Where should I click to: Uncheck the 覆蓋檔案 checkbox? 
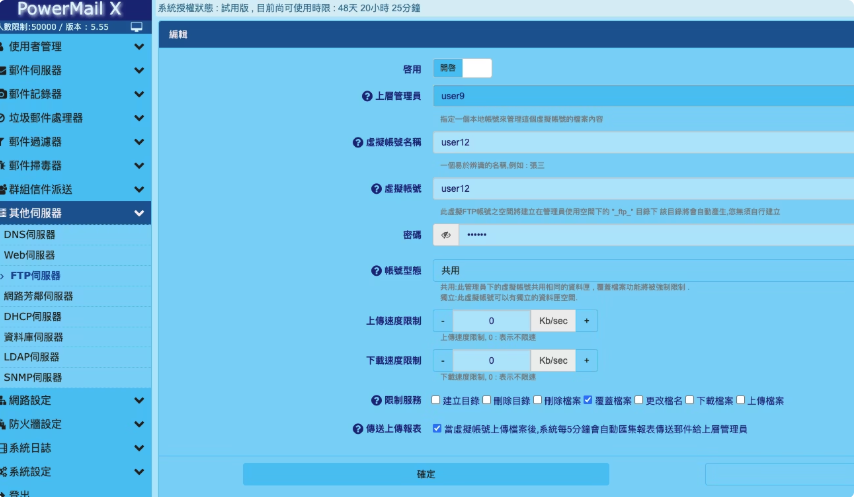tap(588, 400)
